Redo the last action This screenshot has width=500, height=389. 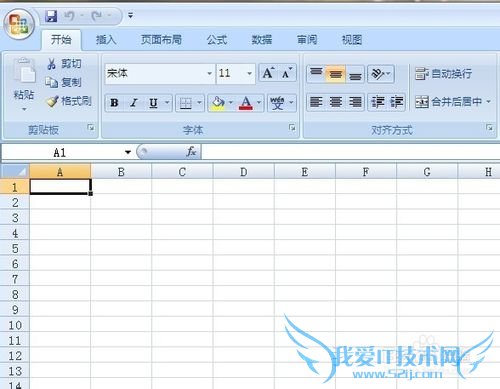click(97, 16)
